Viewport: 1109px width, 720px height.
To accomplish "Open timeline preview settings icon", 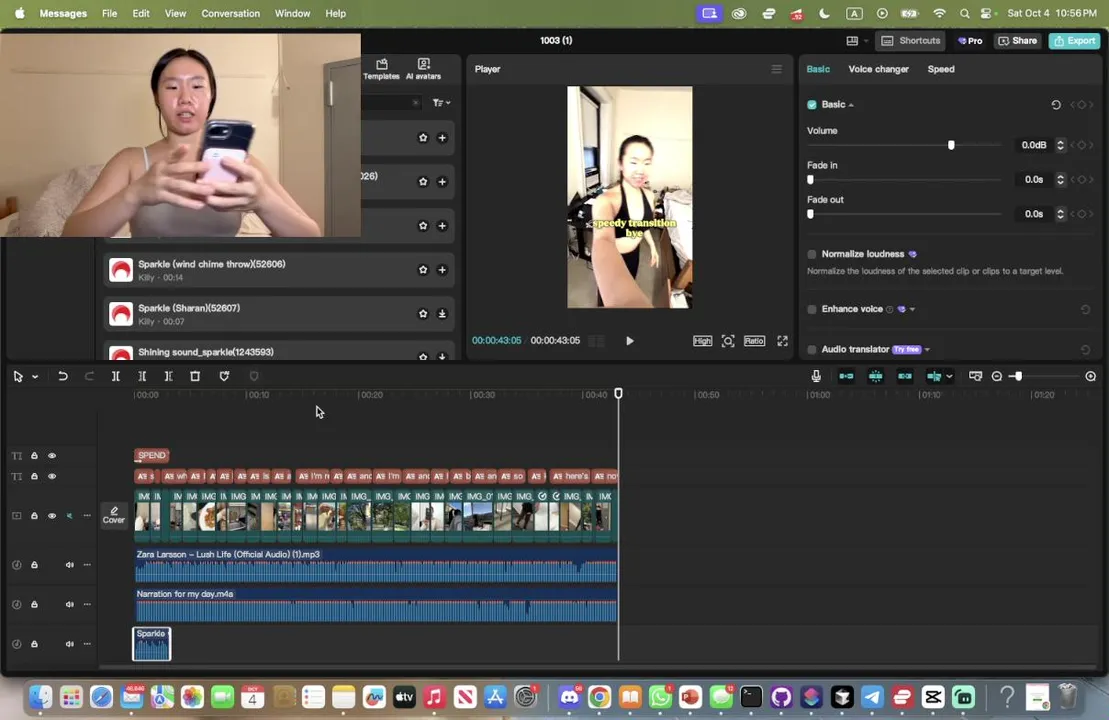I will click(975, 376).
